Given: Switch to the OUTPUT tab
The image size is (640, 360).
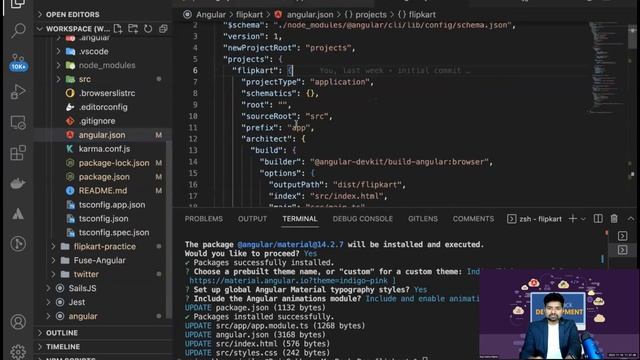Looking at the screenshot, I should tap(252, 219).
